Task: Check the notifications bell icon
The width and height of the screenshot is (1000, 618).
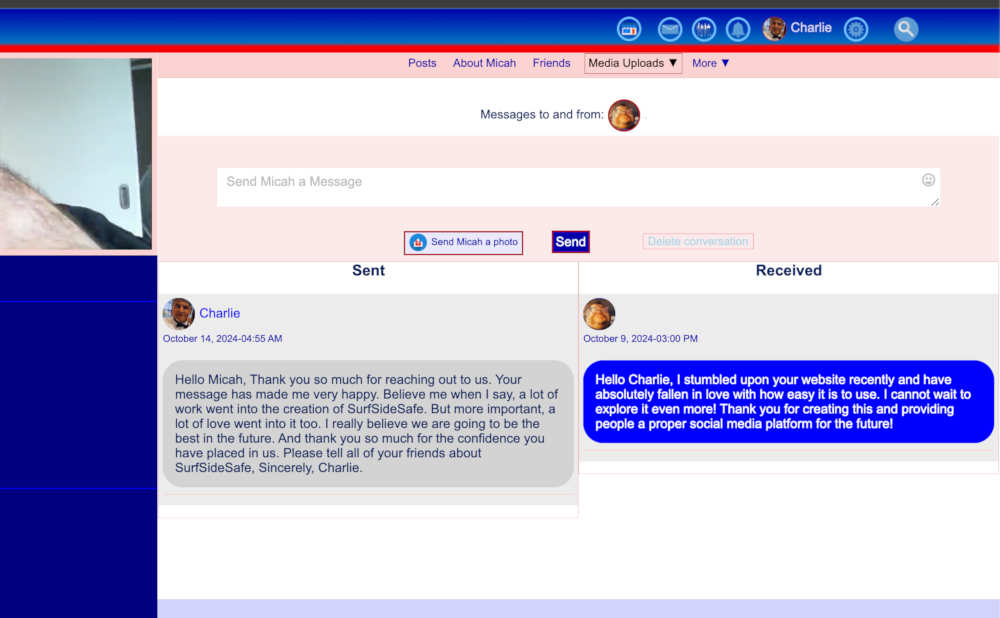Action: click(x=738, y=29)
